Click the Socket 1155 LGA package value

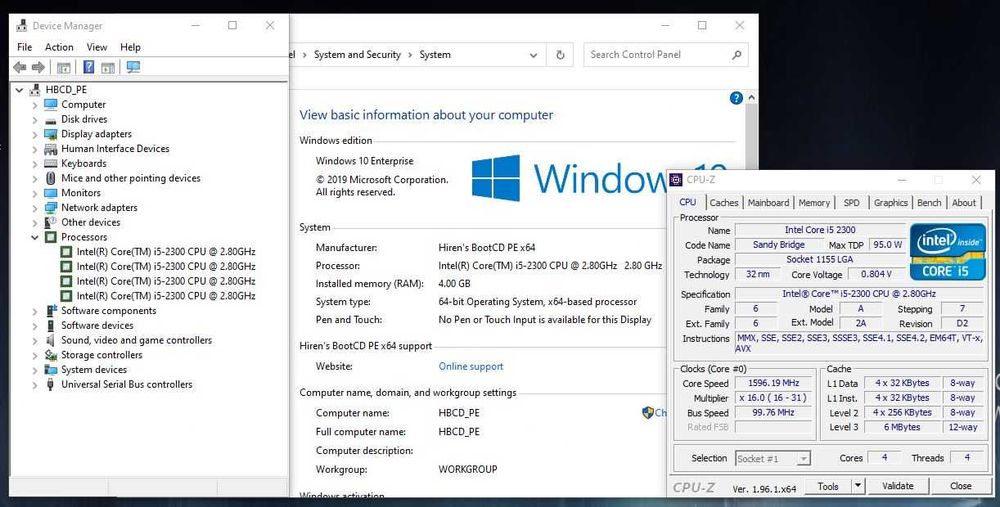click(x=820, y=260)
